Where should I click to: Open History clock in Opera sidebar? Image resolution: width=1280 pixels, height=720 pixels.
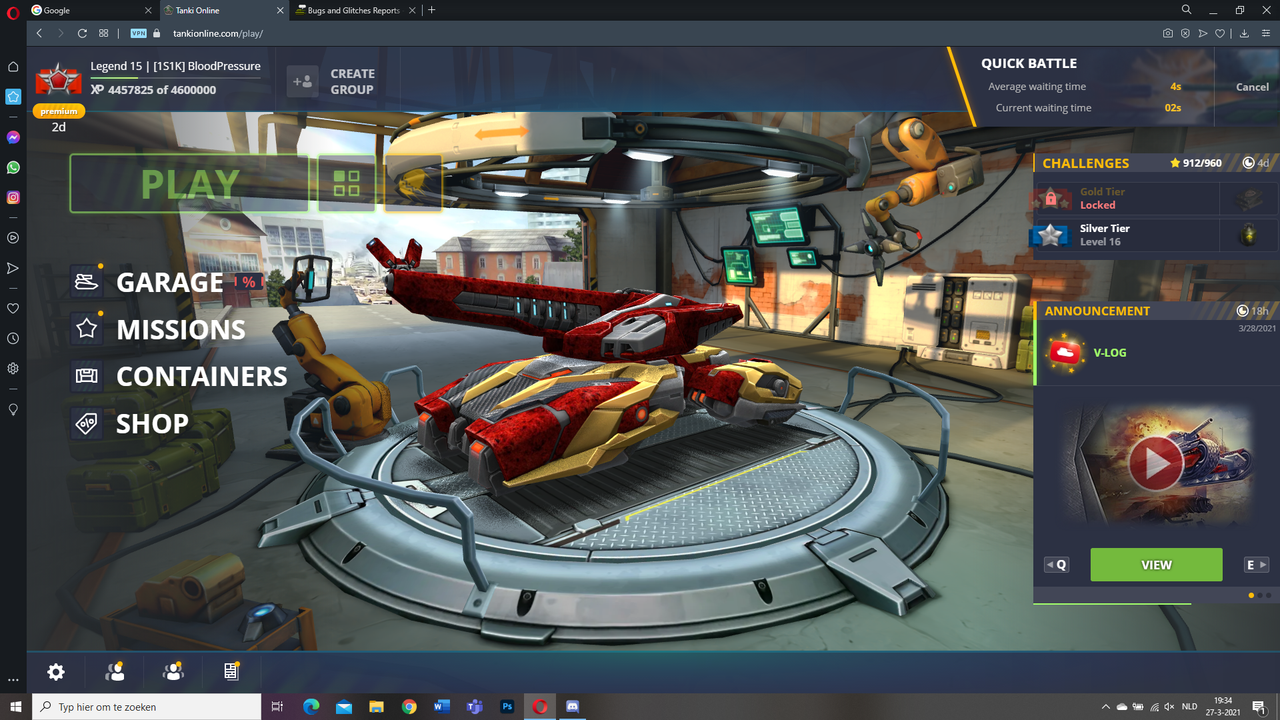coord(13,339)
